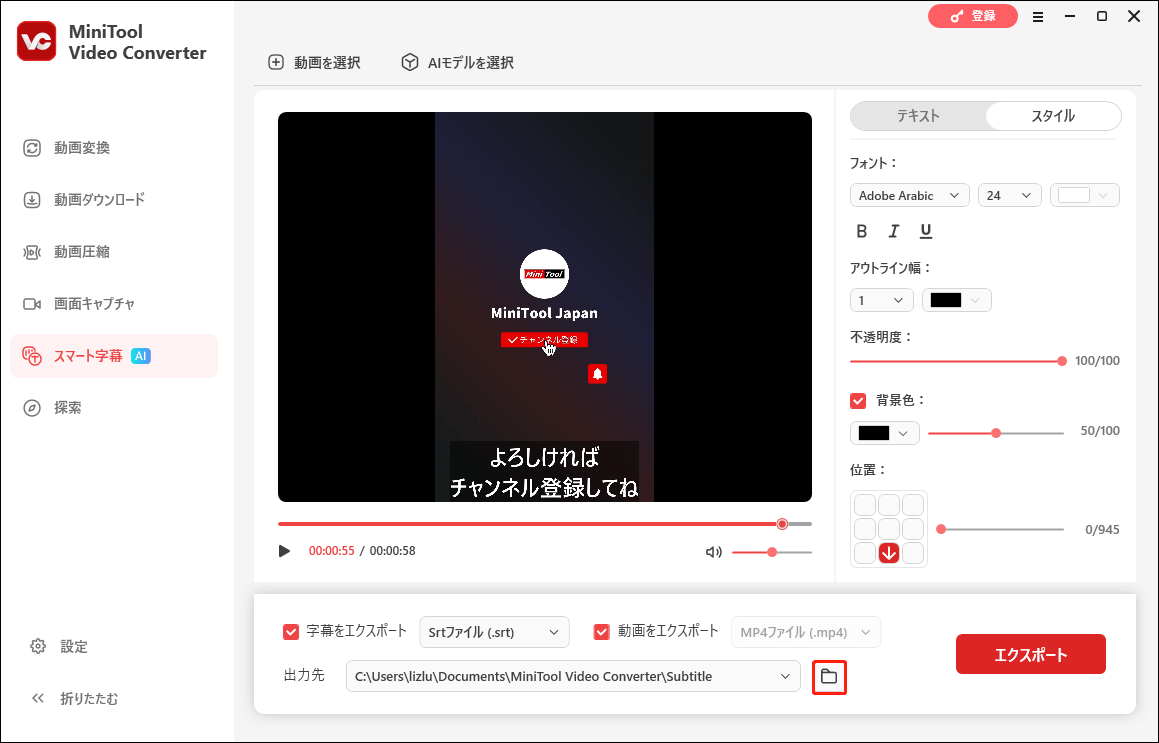
Task: Open the 出力先 output path dropdown
Action: pyautogui.click(x=573, y=676)
